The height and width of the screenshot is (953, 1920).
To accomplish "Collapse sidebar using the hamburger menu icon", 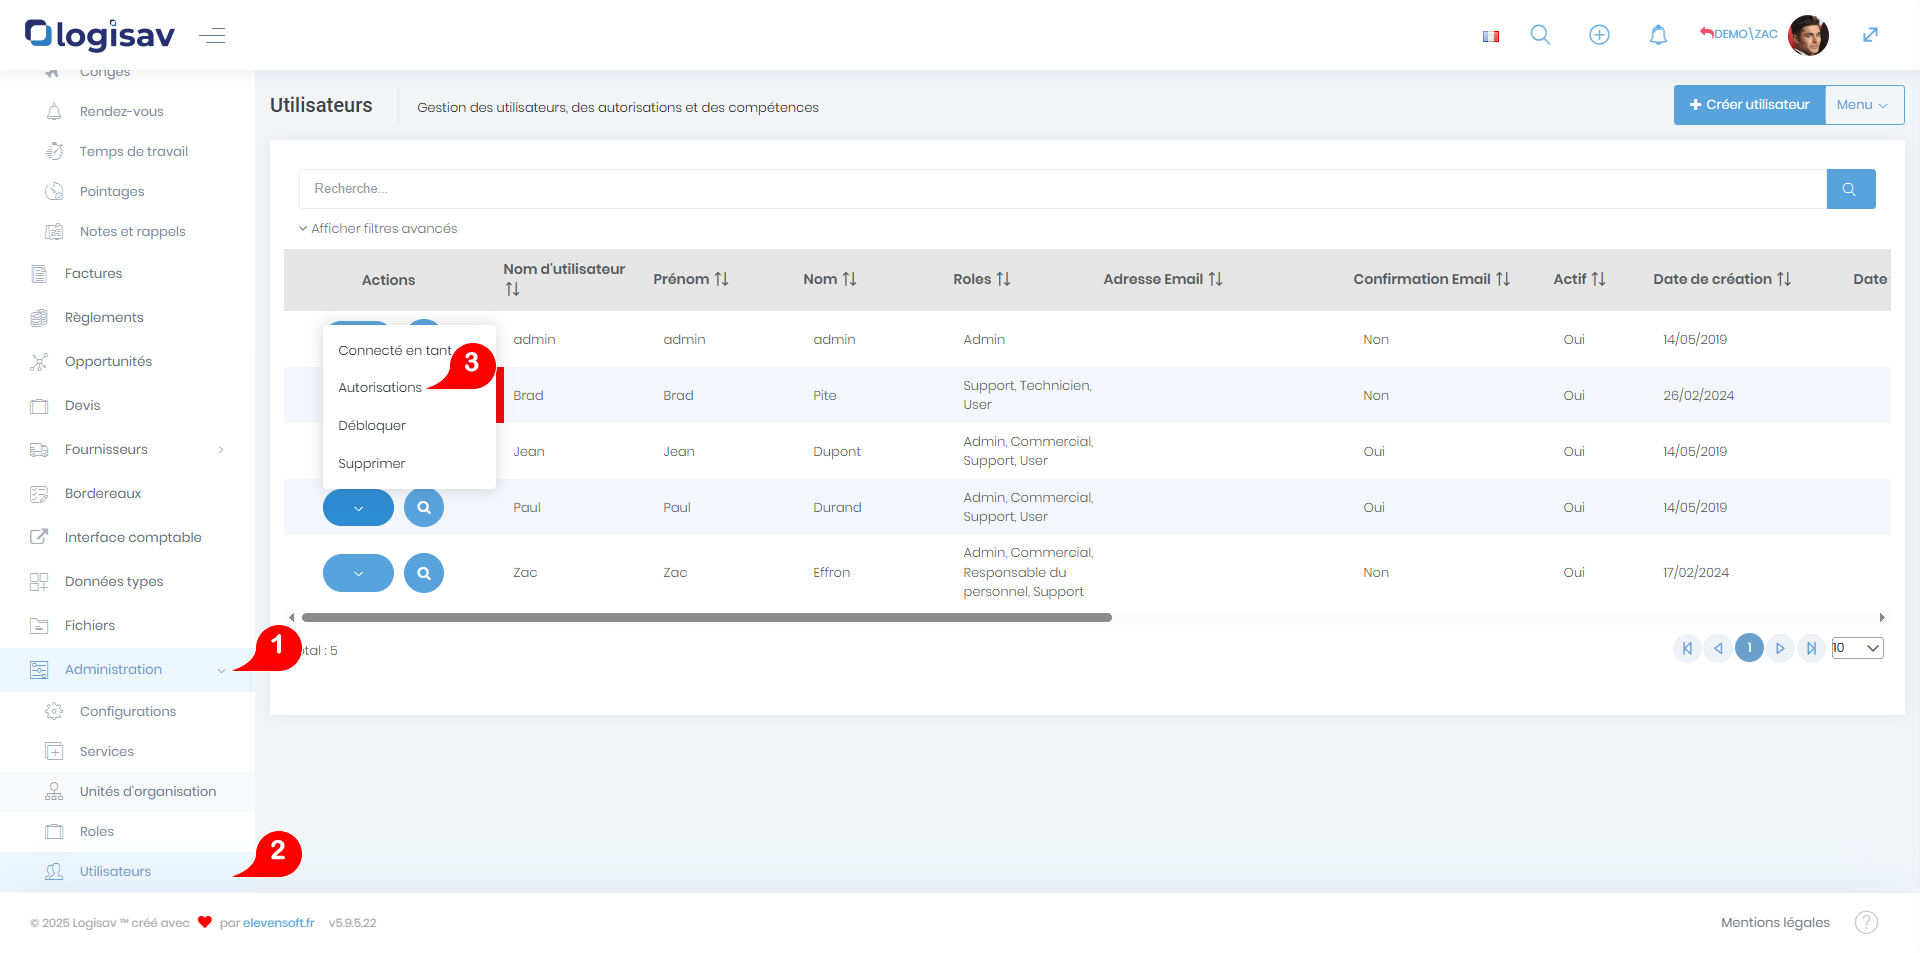I will pyautogui.click(x=212, y=36).
